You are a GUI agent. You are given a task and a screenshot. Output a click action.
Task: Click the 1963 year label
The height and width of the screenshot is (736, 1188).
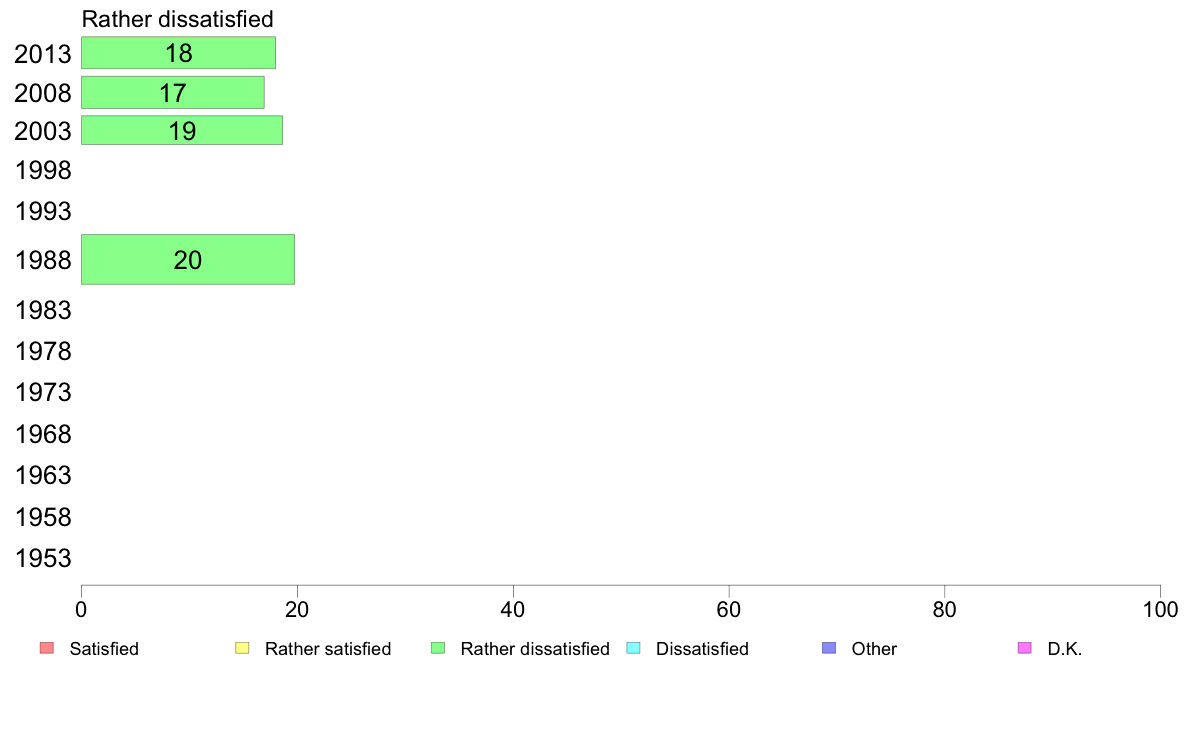point(43,475)
